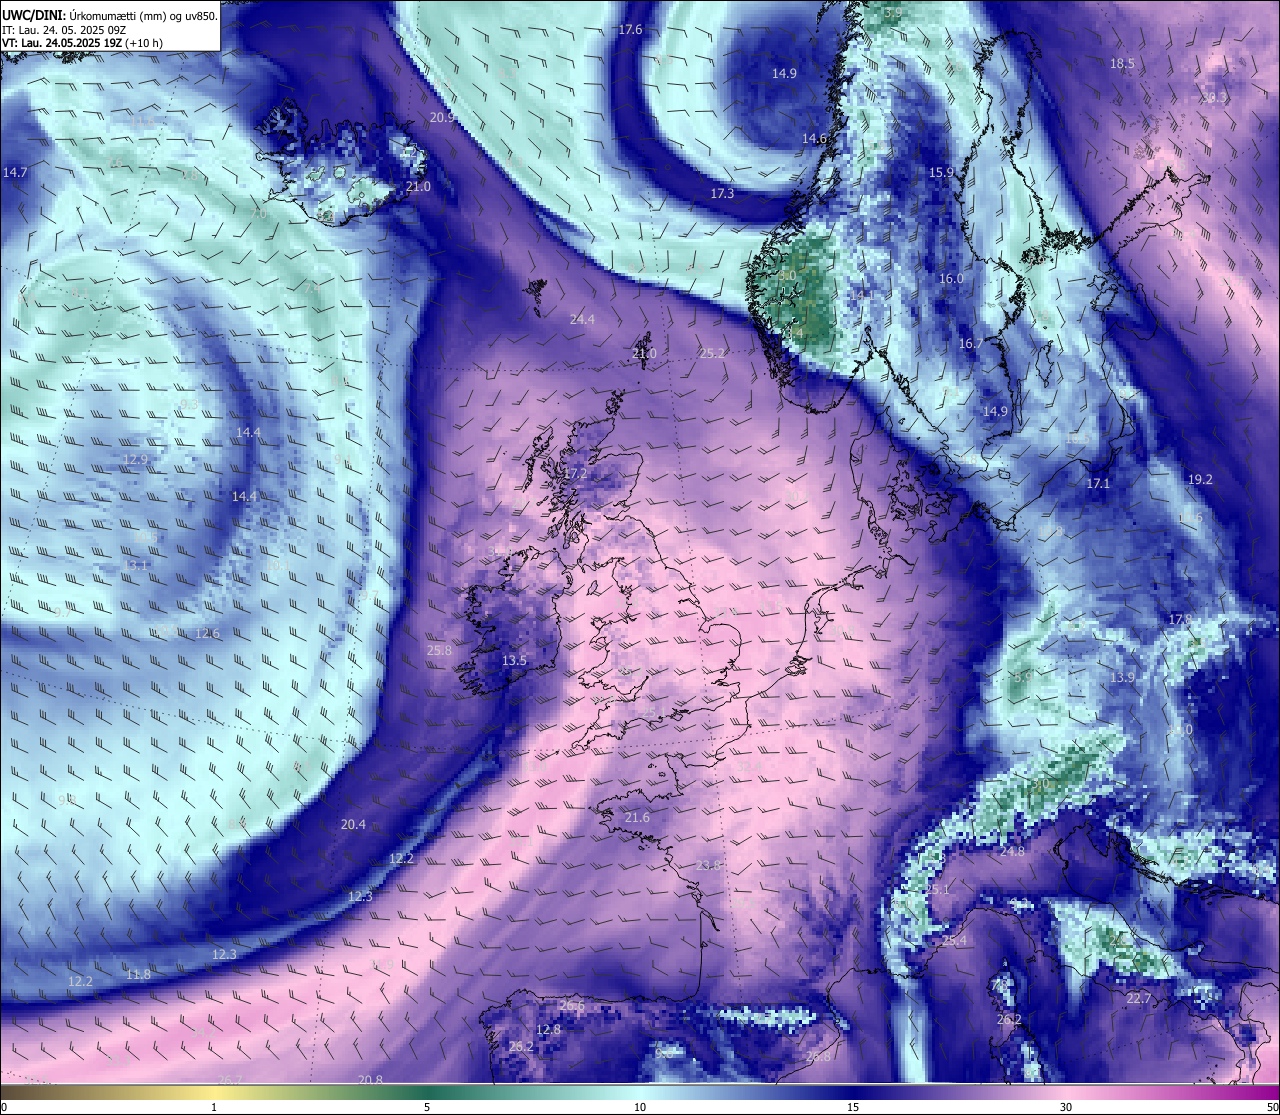Pick the 17.1 value label
Viewport: 1280px width, 1115px height.
click(x=1098, y=484)
